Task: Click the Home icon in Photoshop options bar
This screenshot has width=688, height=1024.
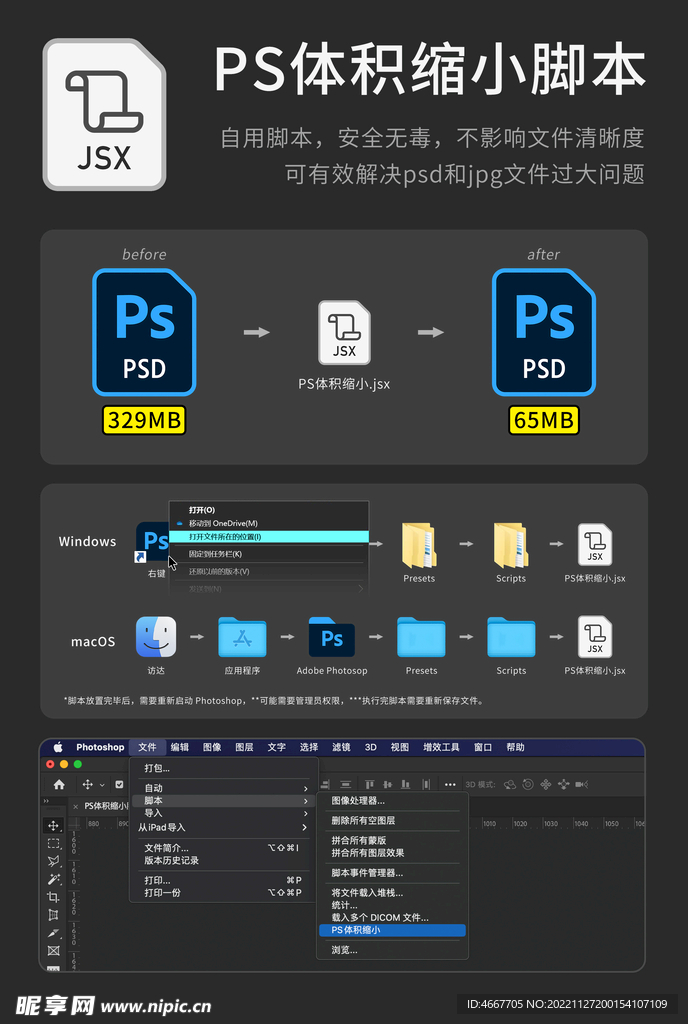Action: click(59, 784)
